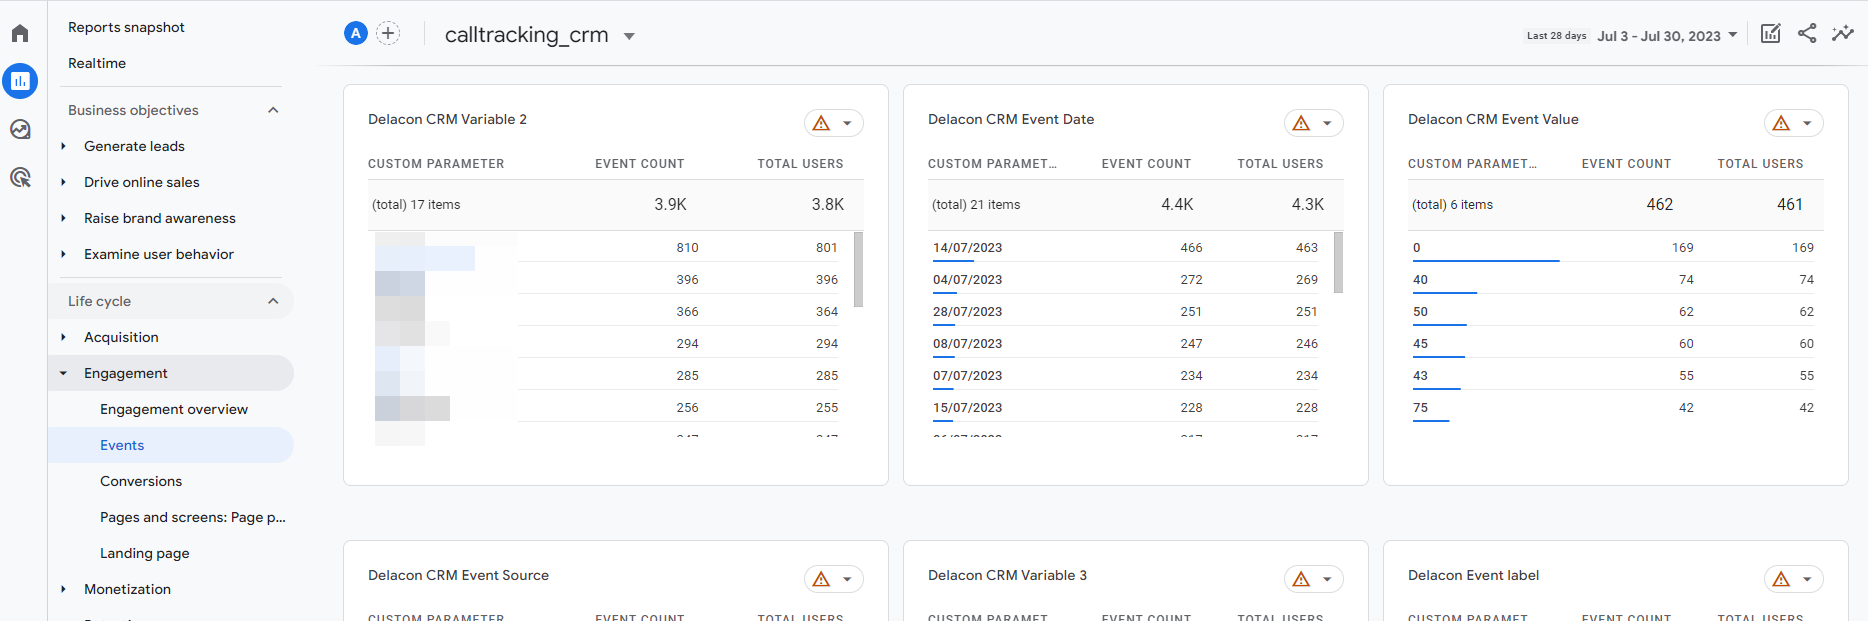Click warning icon on Delacon CRM Variable 2

821,123
